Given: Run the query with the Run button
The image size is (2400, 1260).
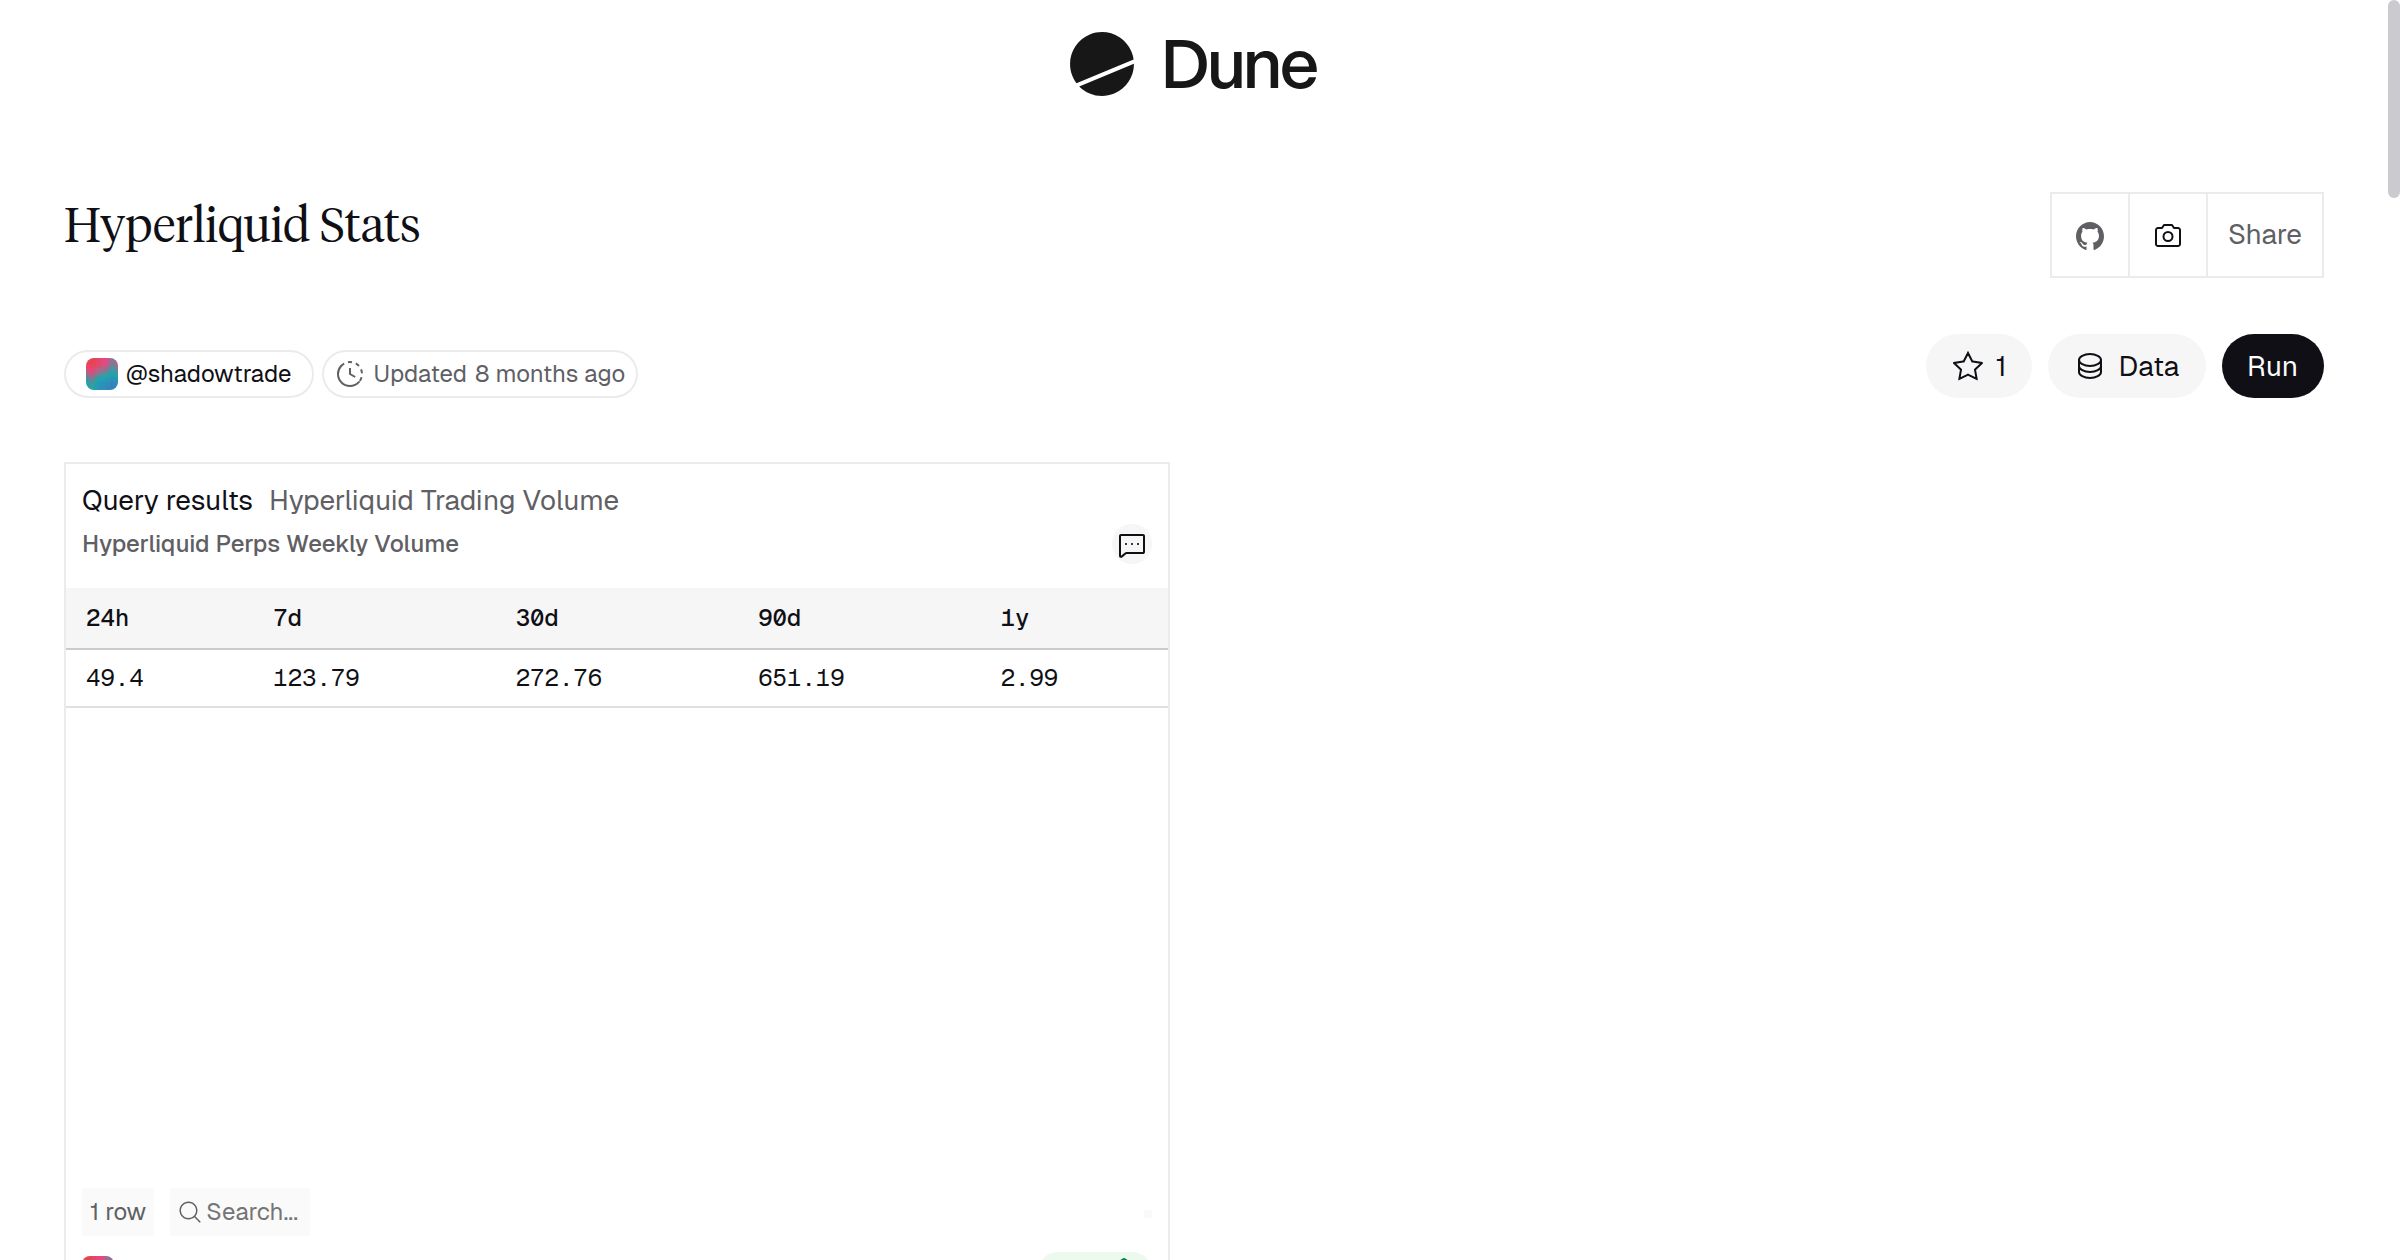Looking at the screenshot, I should (2272, 366).
